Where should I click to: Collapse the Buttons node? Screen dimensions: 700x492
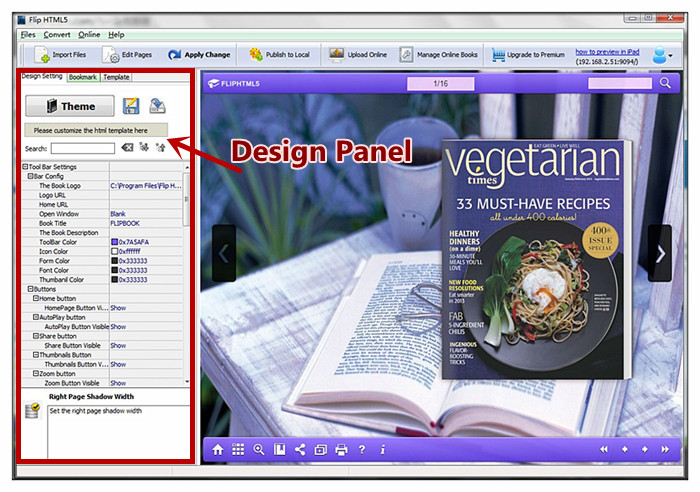tap(30, 289)
